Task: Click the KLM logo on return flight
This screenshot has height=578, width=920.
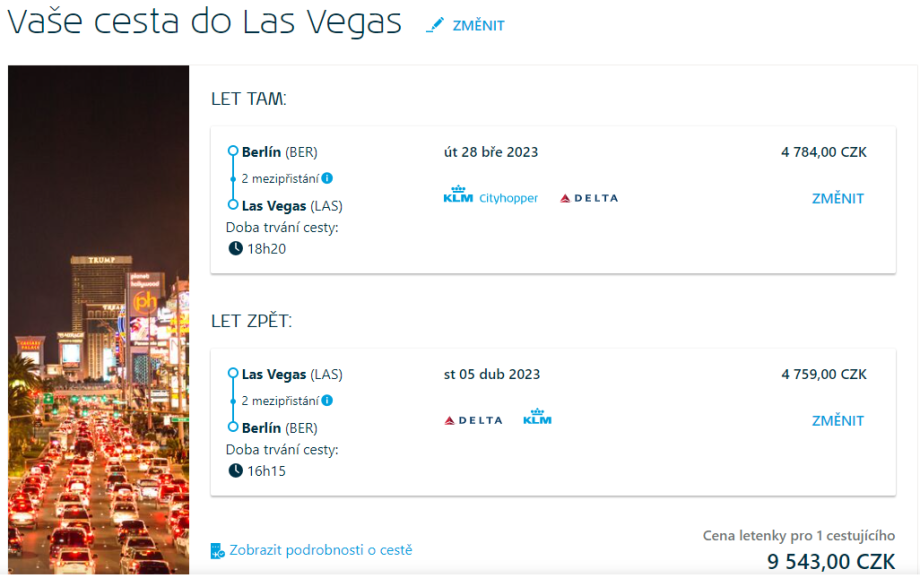Action: pos(537,417)
